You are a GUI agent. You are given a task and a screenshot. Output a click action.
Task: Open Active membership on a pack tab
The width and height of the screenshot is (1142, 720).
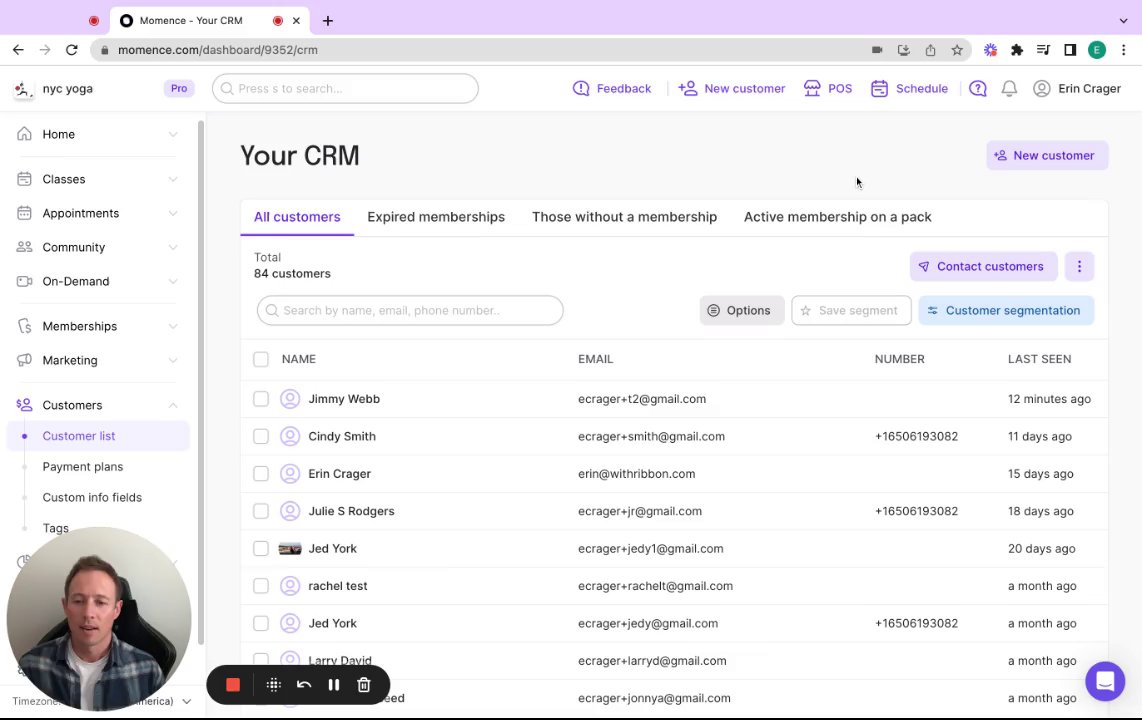click(x=838, y=217)
